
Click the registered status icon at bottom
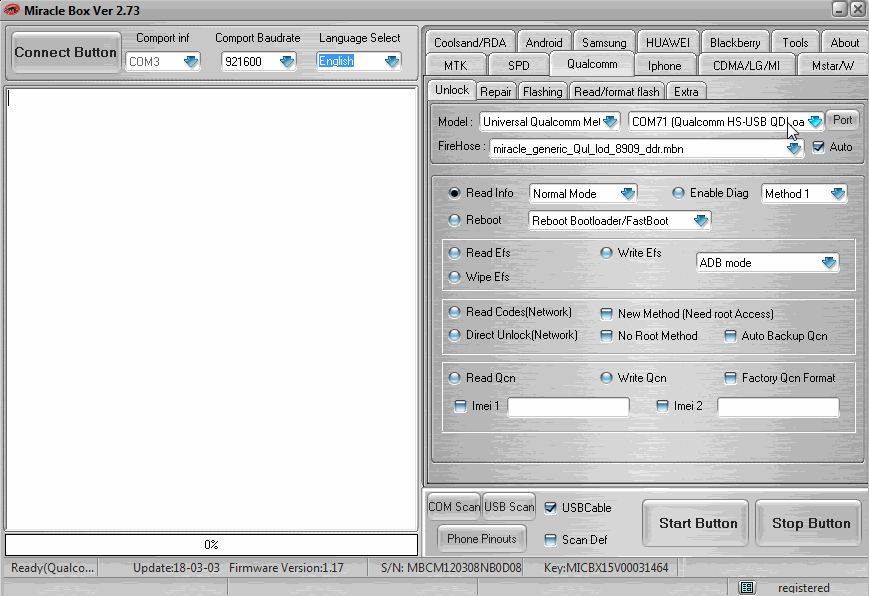pyautogui.click(x=747, y=587)
